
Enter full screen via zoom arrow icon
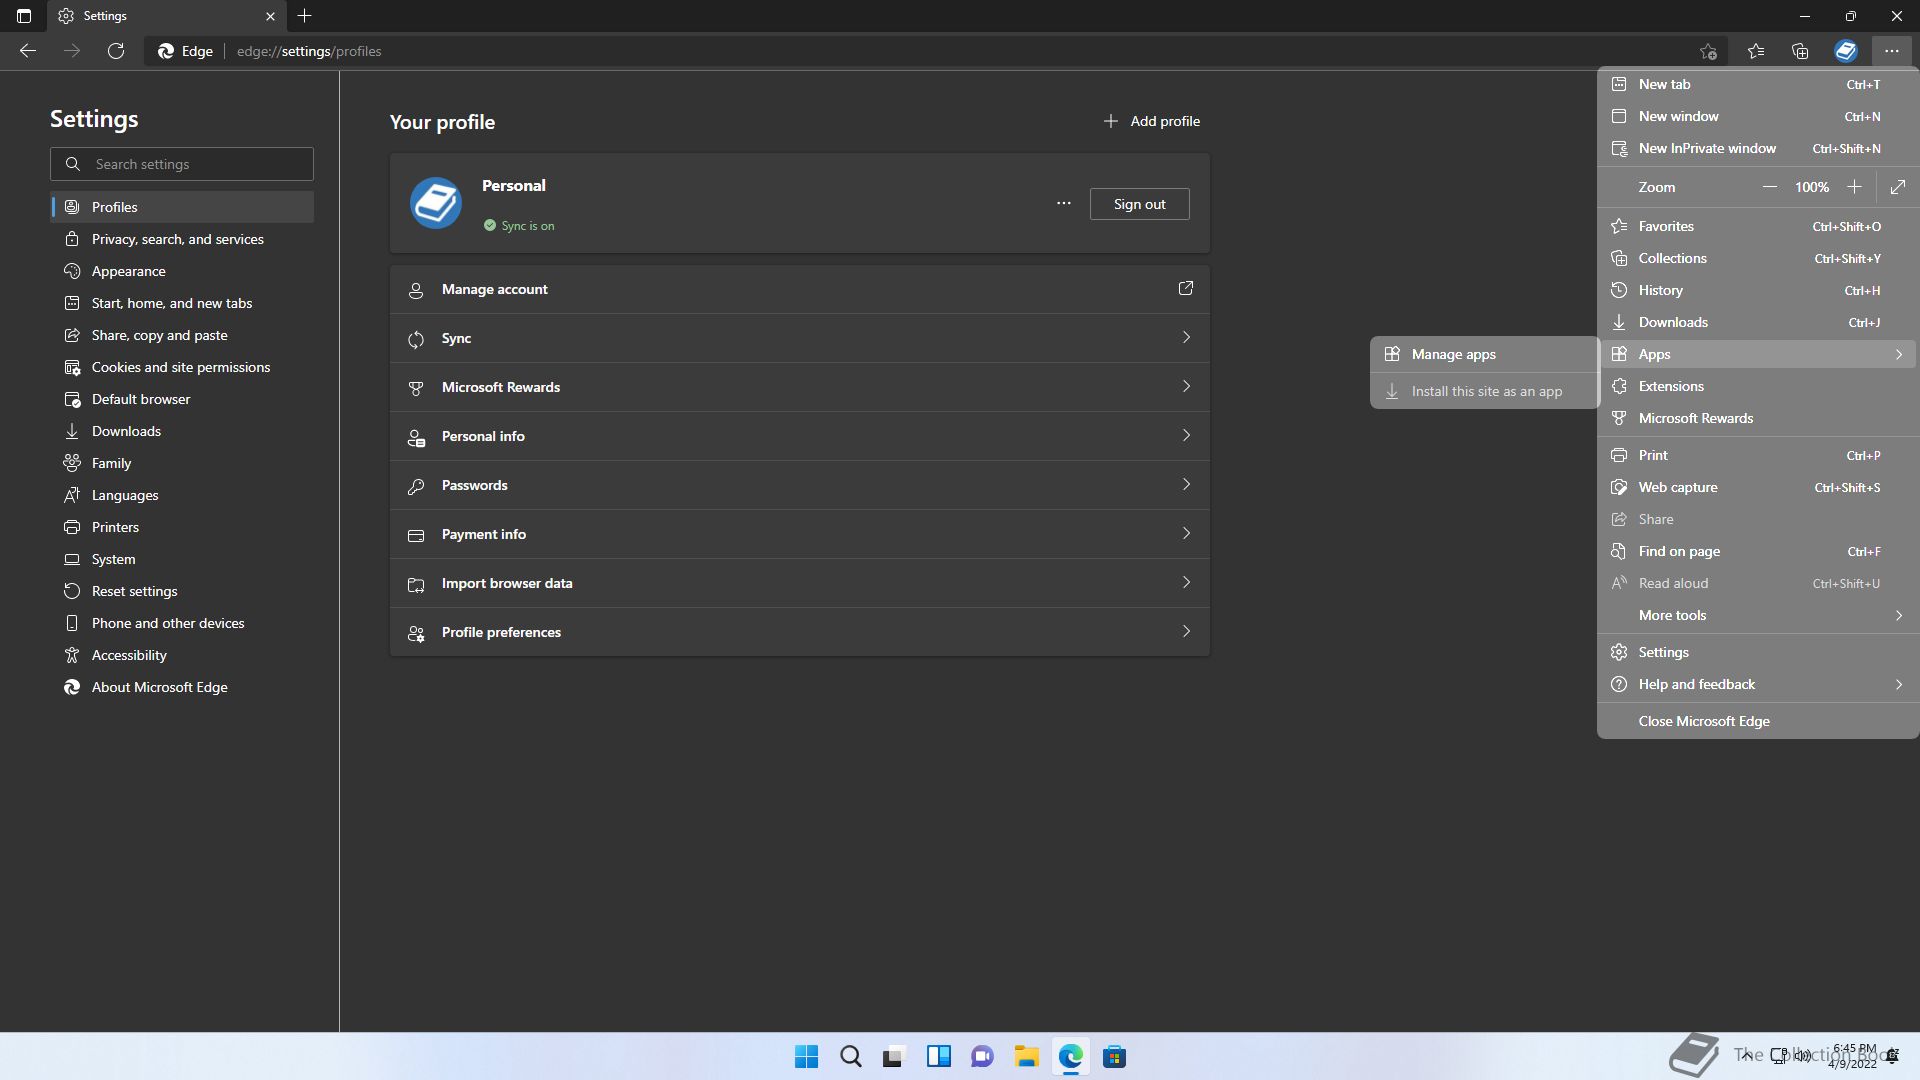(1898, 187)
